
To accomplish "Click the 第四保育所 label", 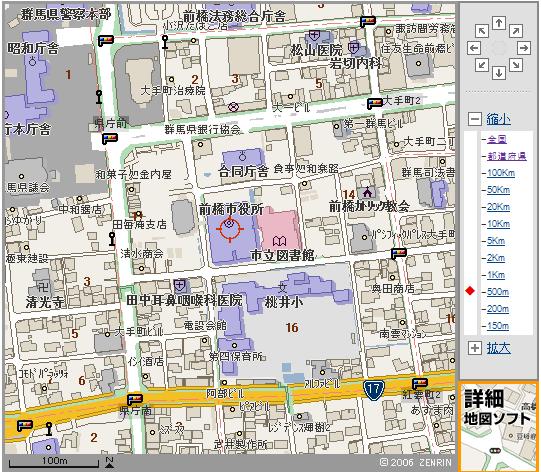I will pyautogui.click(x=236, y=356).
